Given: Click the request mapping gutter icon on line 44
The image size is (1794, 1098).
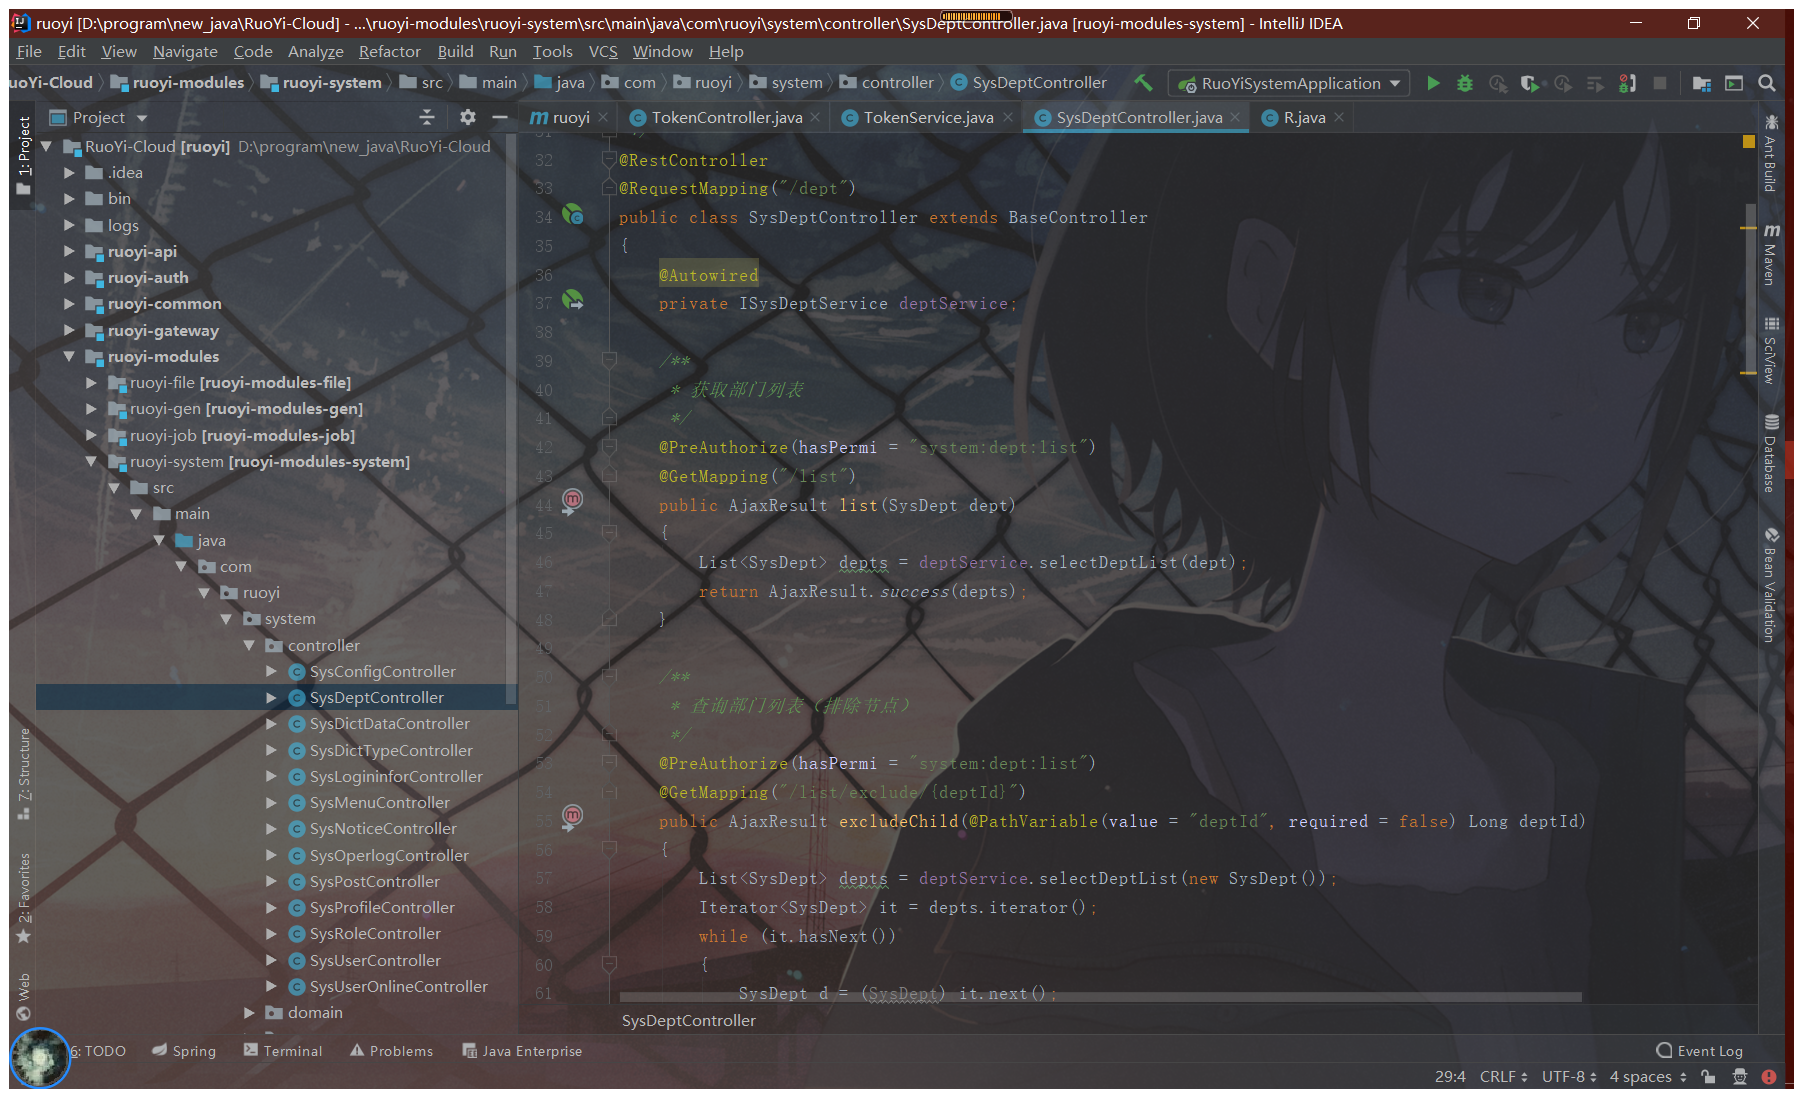Looking at the screenshot, I should pos(572,500).
